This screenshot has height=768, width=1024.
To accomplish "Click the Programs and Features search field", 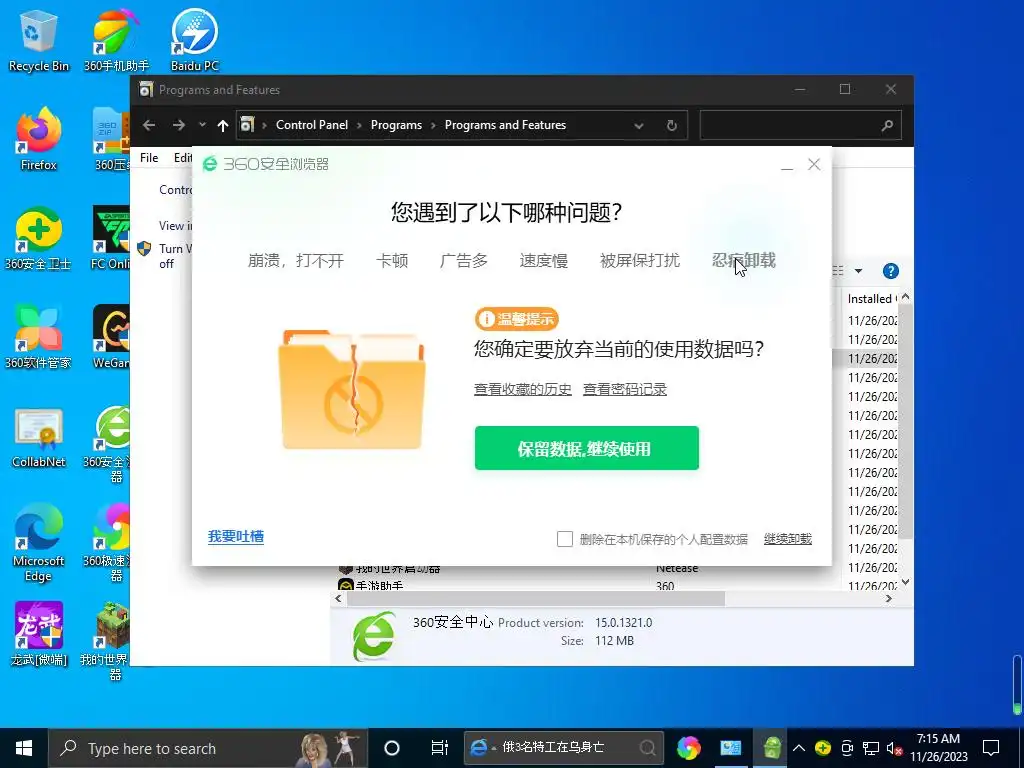I will pyautogui.click(x=800, y=125).
